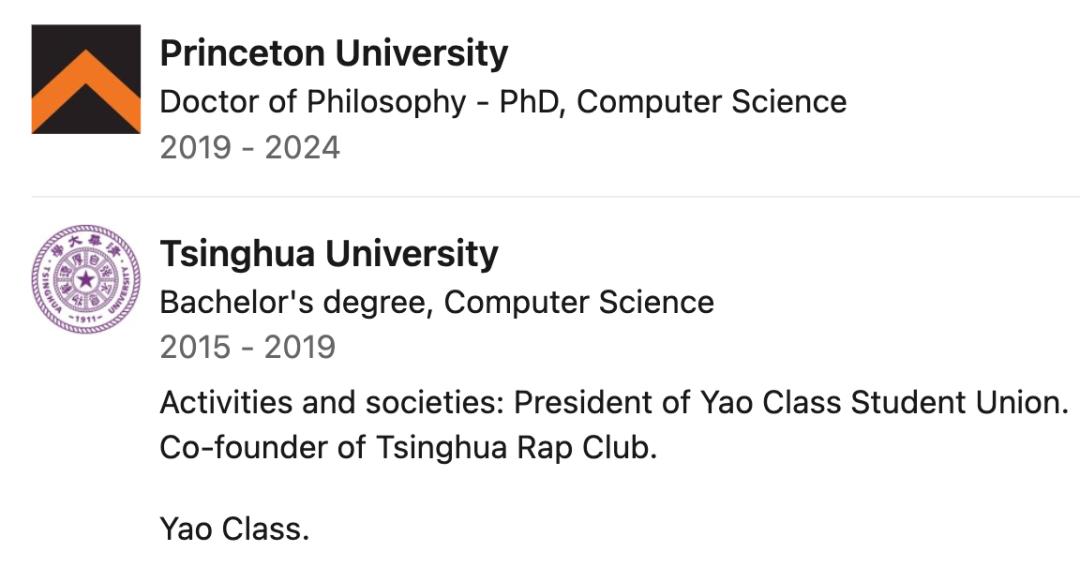
Task: Click the standalone "Yao Class." description line
Action: [x=234, y=529]
